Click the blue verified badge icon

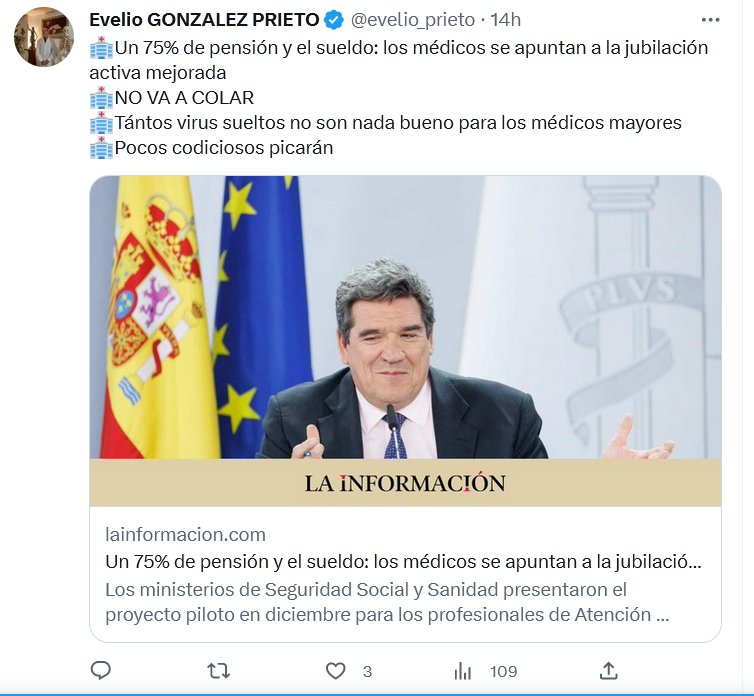point(334,20)
